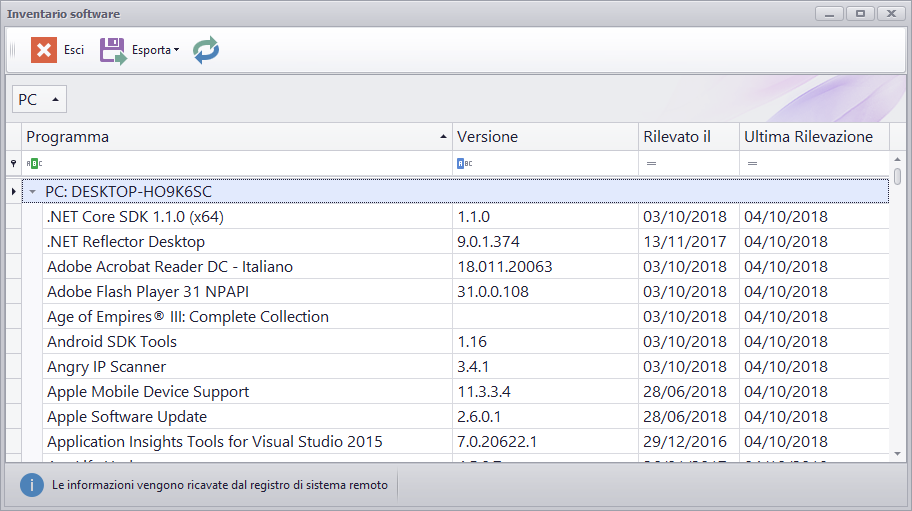Click the blue info icon in status bar
Screen dimensions: 912x511
point(32,485)
